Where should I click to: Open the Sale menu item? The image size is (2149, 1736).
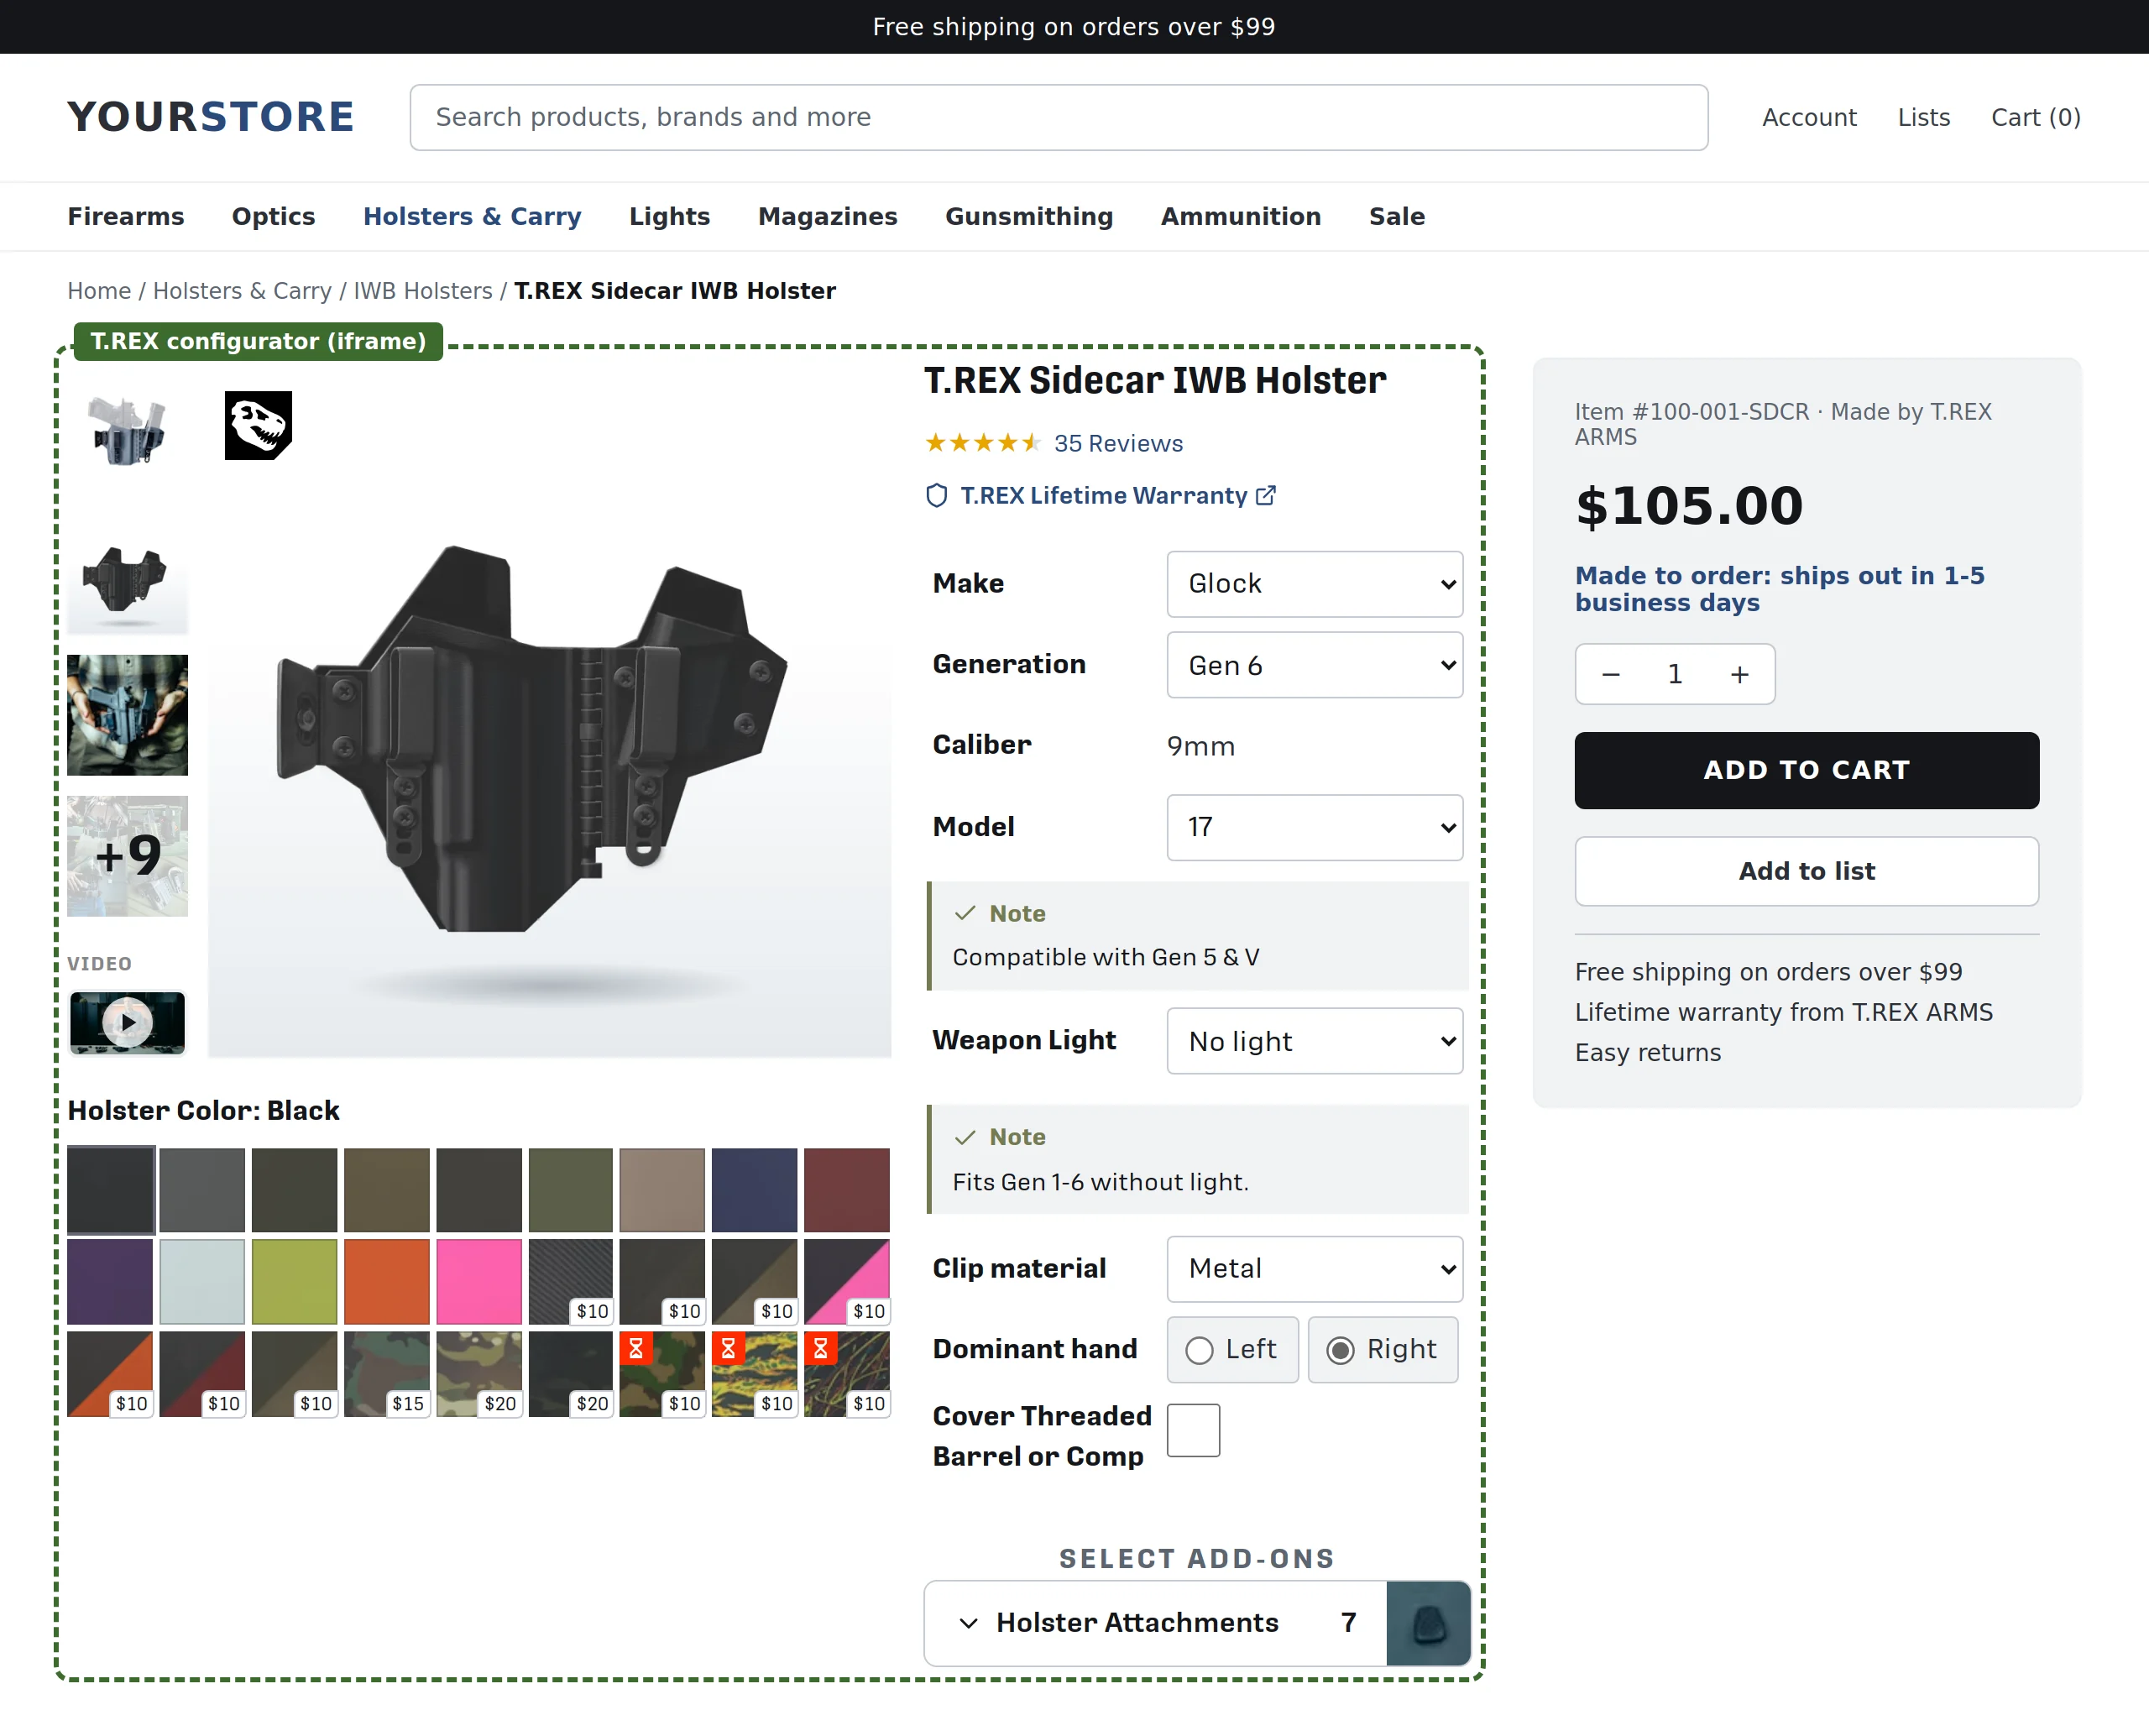click(x=1396, y=216)
